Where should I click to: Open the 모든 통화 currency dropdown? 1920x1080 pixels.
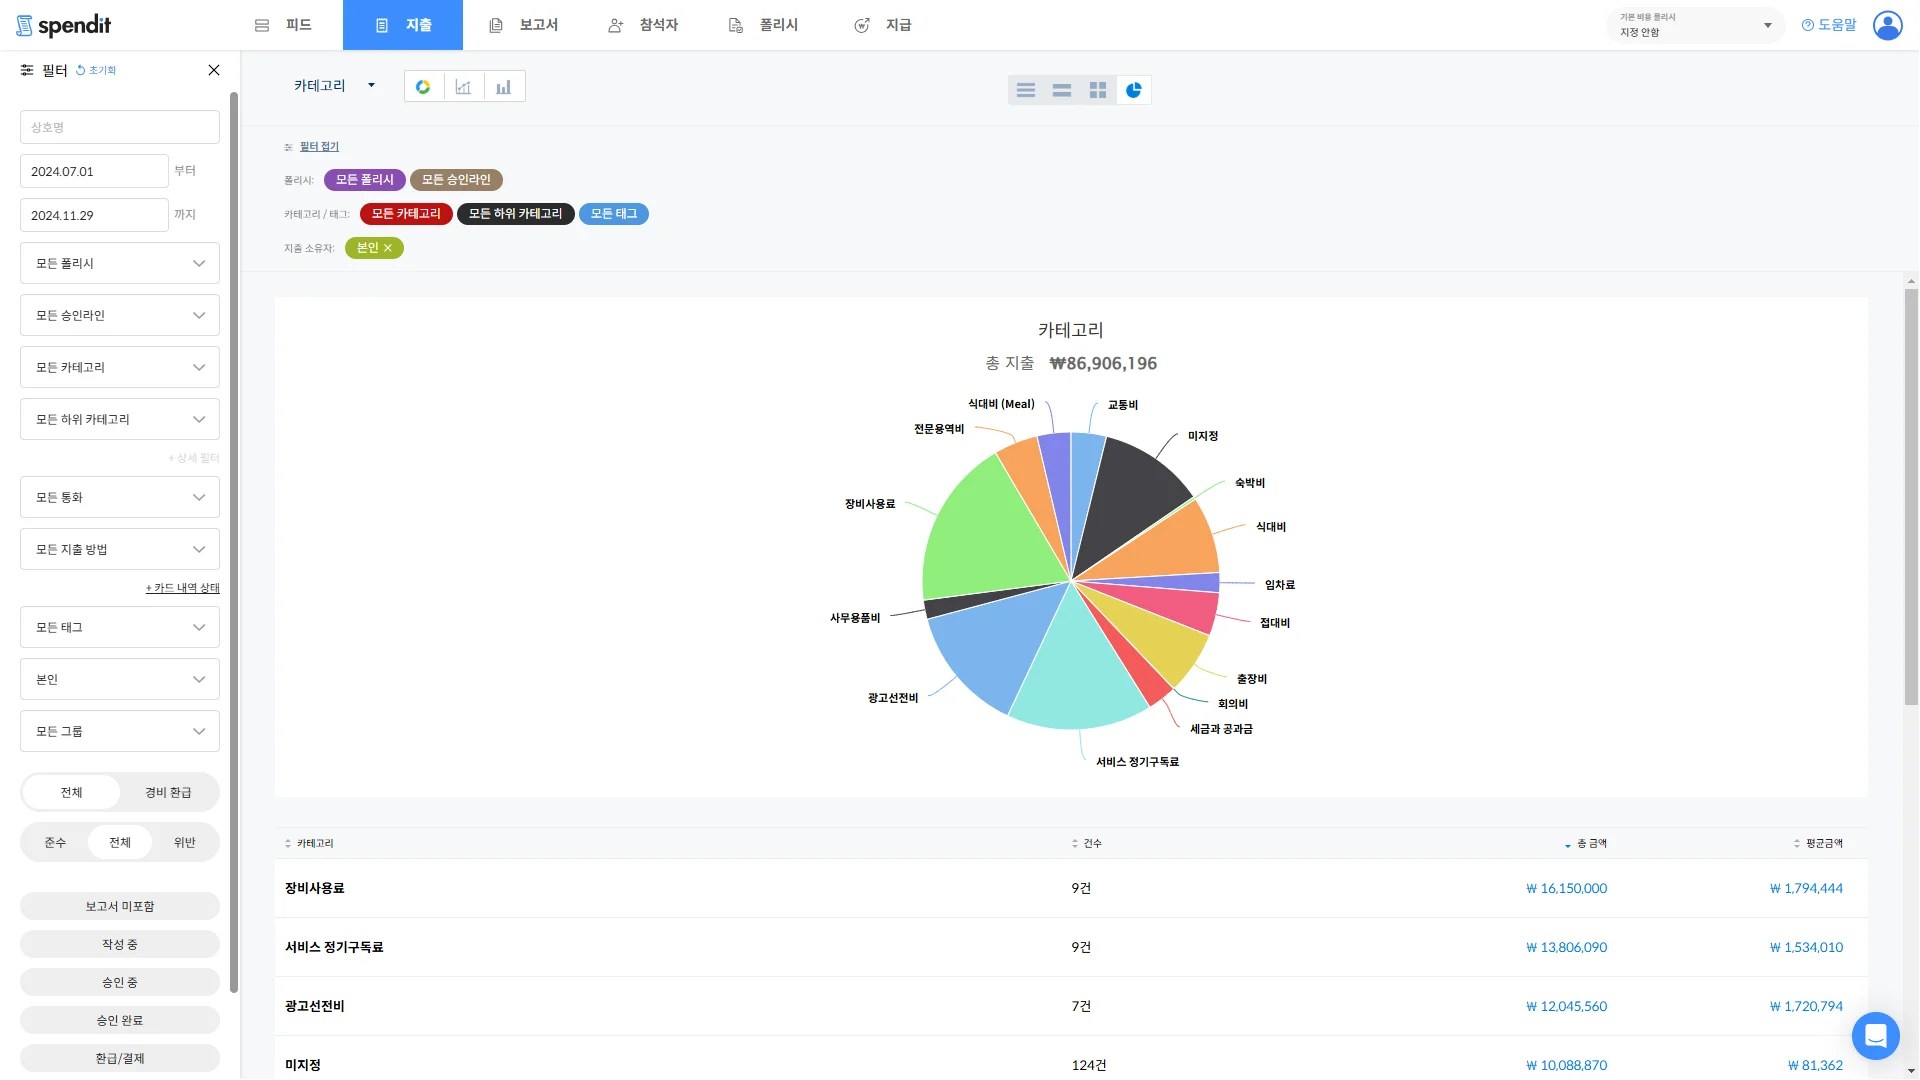(x=120, y=497)
